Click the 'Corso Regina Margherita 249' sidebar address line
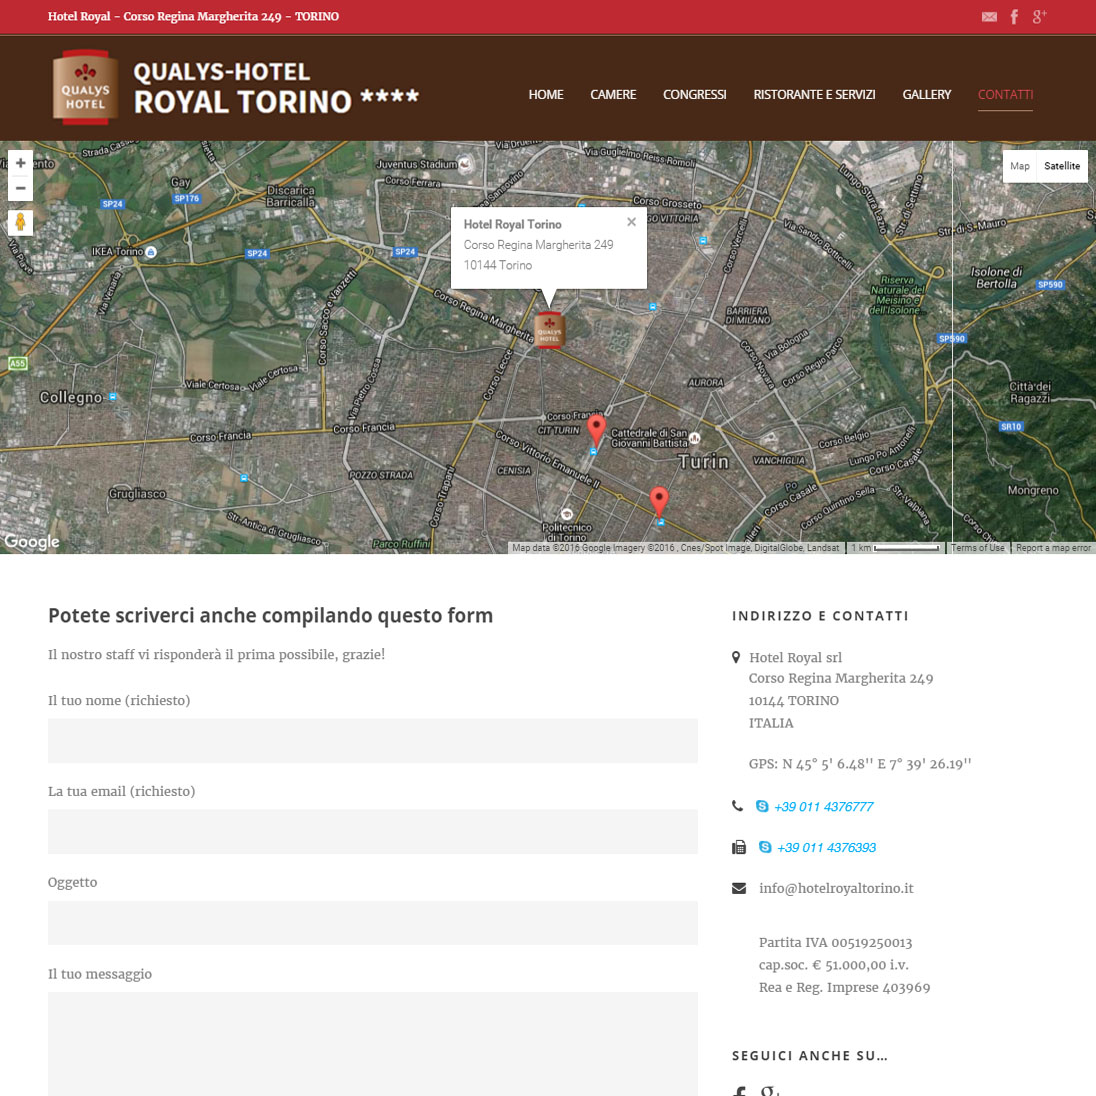The width and height of the screenshot is (1096, 1096). (x=841, y=678)
